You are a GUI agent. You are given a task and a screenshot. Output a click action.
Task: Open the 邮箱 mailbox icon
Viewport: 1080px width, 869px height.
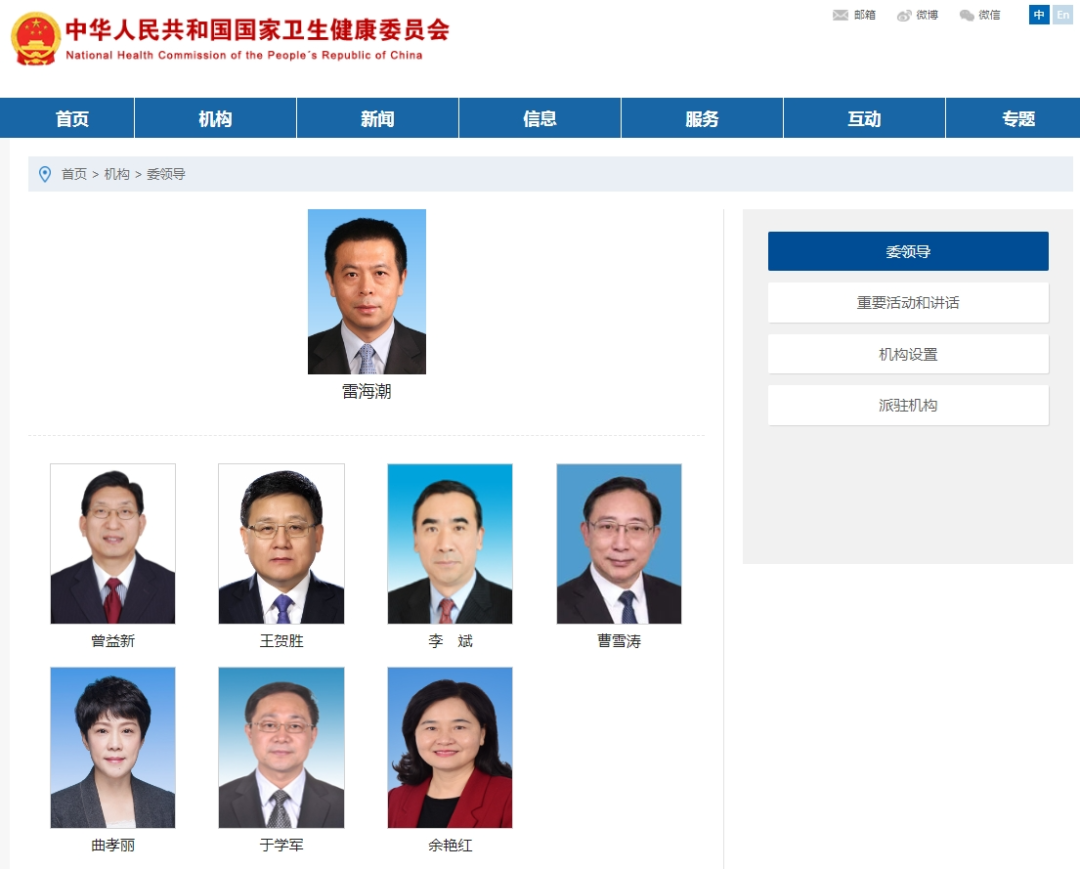tap(856, 15)
